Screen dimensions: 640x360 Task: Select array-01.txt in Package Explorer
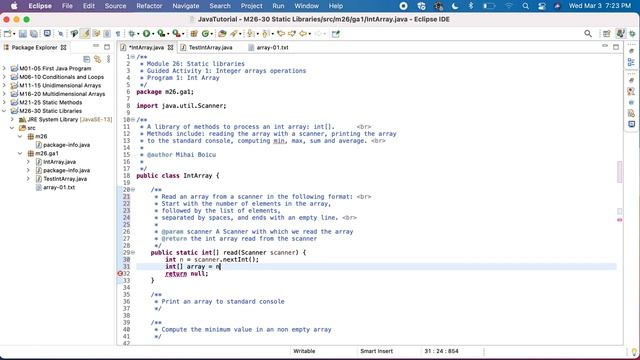[x=59, y=187]
